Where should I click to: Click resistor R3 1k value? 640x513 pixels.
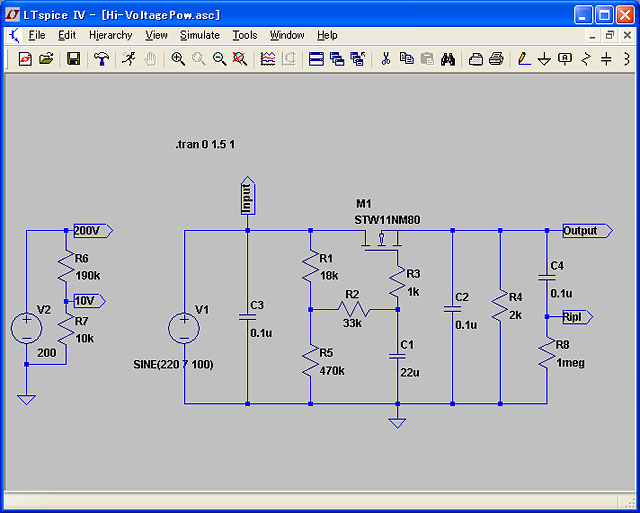pos(413,292)
